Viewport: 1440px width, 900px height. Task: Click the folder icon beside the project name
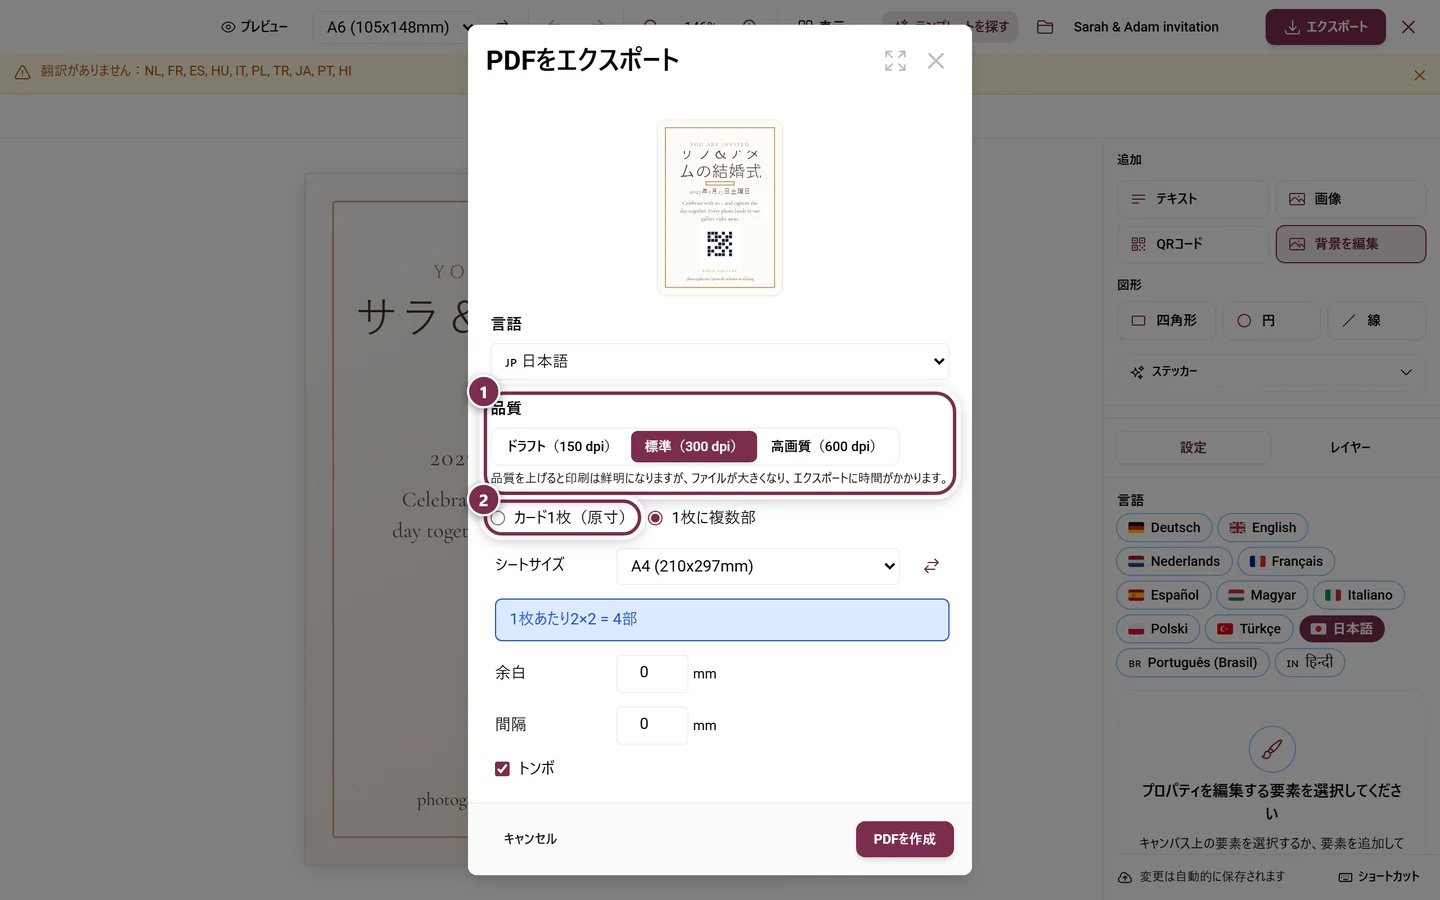point(1045,27)
